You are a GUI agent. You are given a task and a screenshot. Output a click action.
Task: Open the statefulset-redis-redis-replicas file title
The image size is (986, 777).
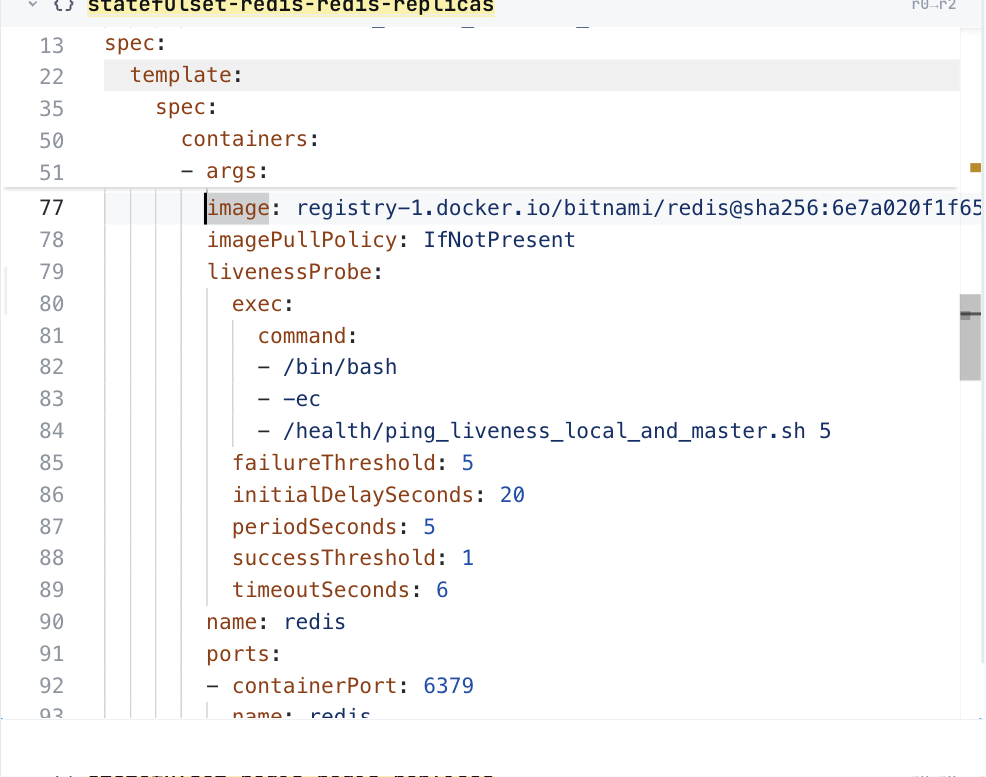[291, 6]
